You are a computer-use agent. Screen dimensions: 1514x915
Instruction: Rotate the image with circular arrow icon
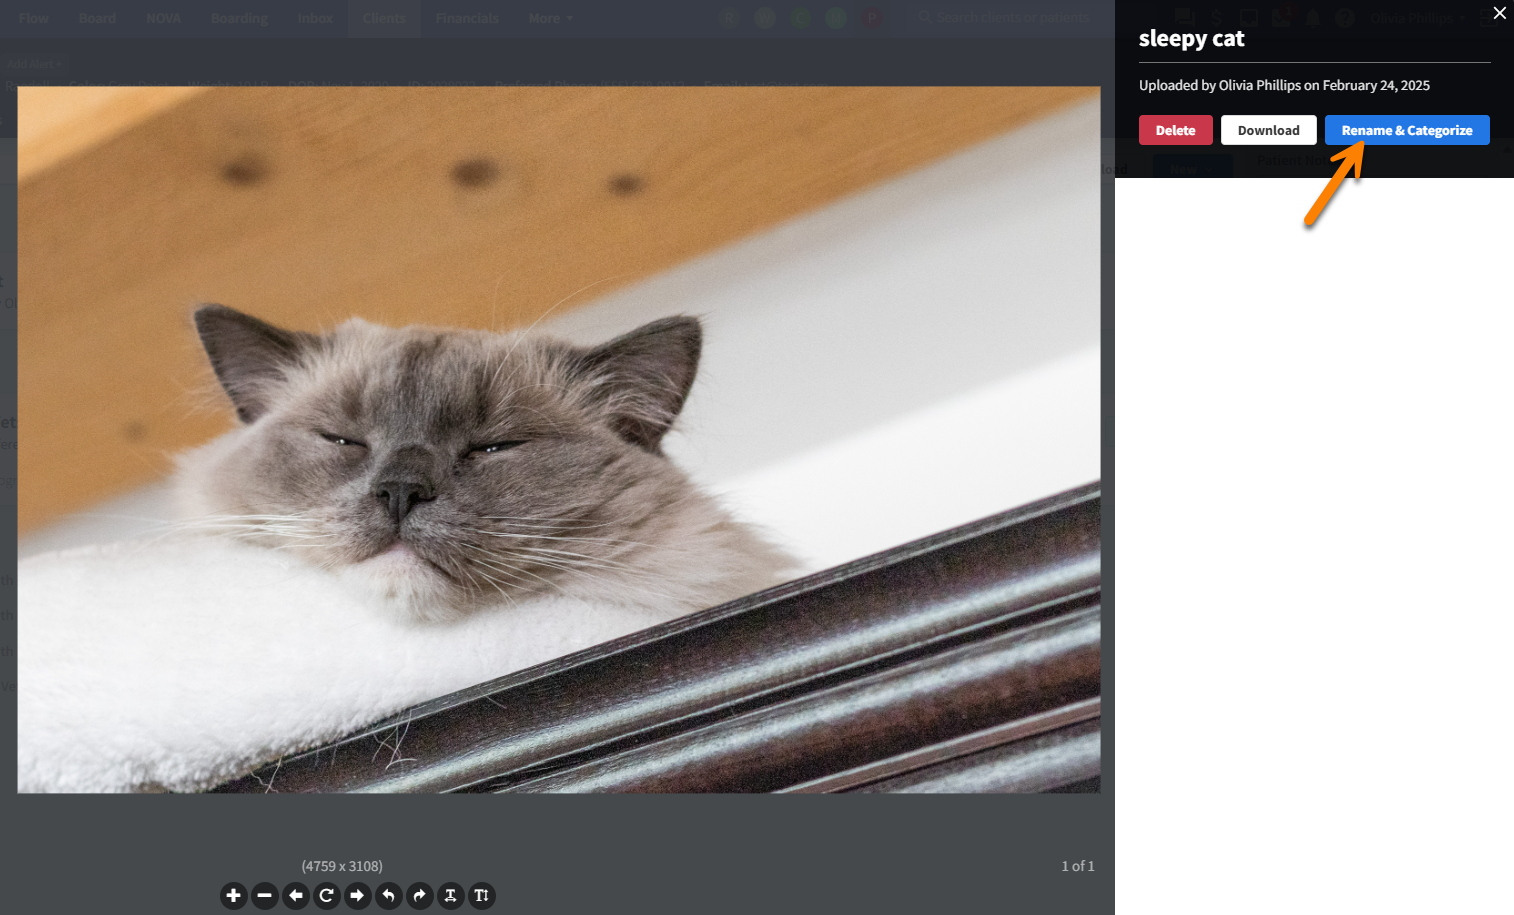327,896
